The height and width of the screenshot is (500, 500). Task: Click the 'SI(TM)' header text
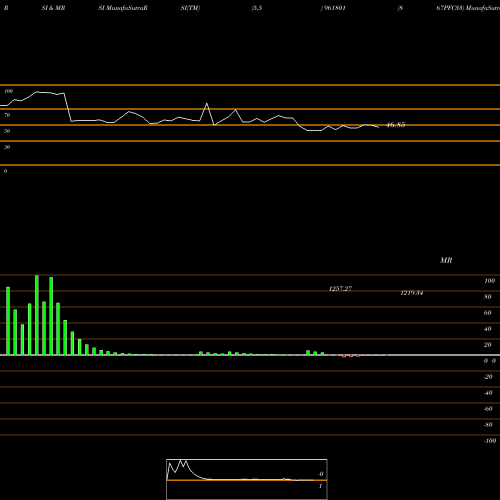click(x=190, y=8)
